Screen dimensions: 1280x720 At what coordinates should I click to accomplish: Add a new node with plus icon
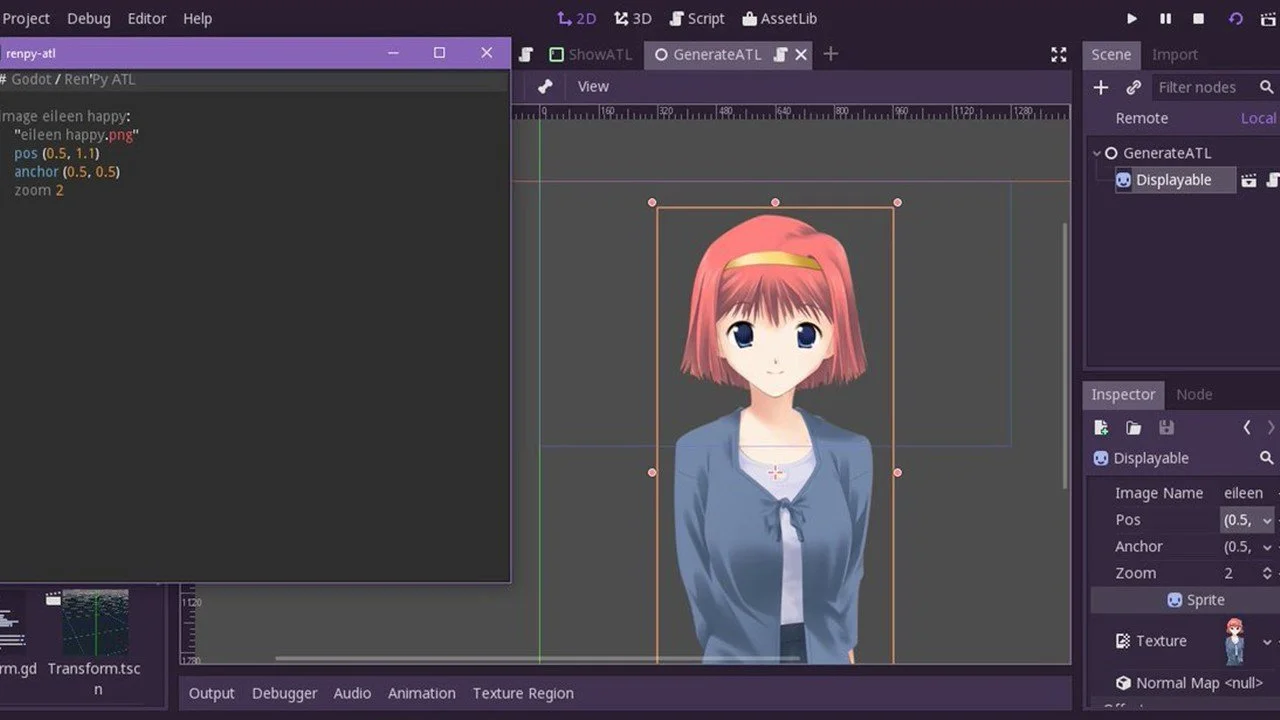tap(1100, 88)
